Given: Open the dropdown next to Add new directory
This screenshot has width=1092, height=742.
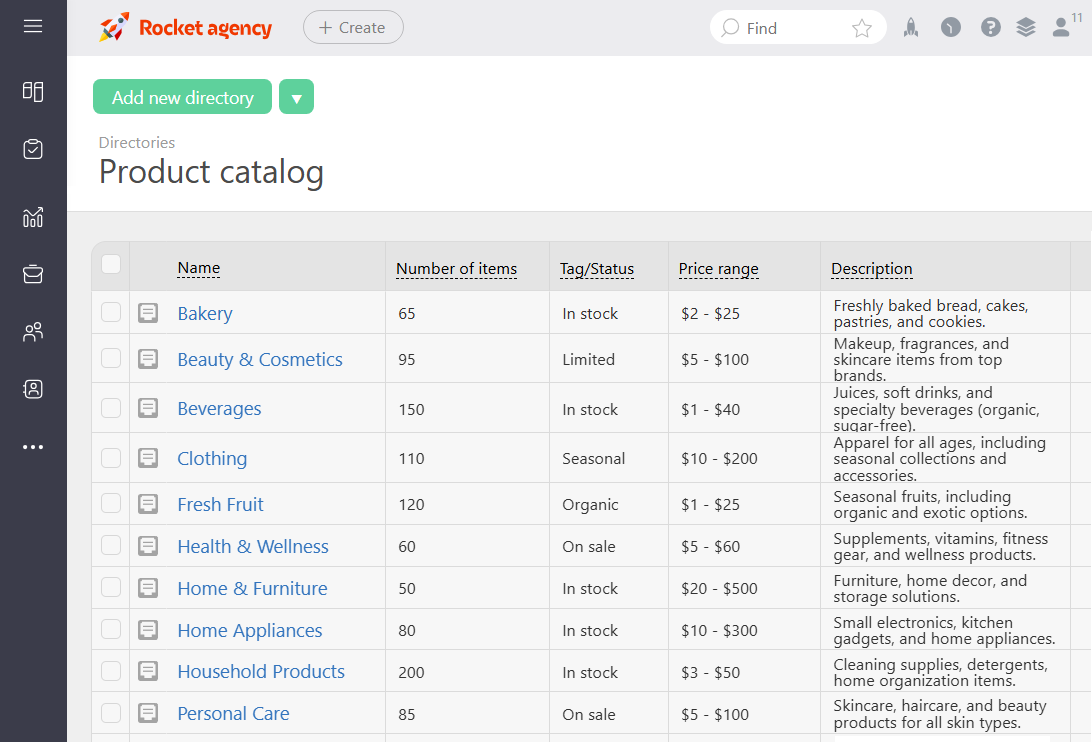Looking at the screenshot, I should point(296,97).
